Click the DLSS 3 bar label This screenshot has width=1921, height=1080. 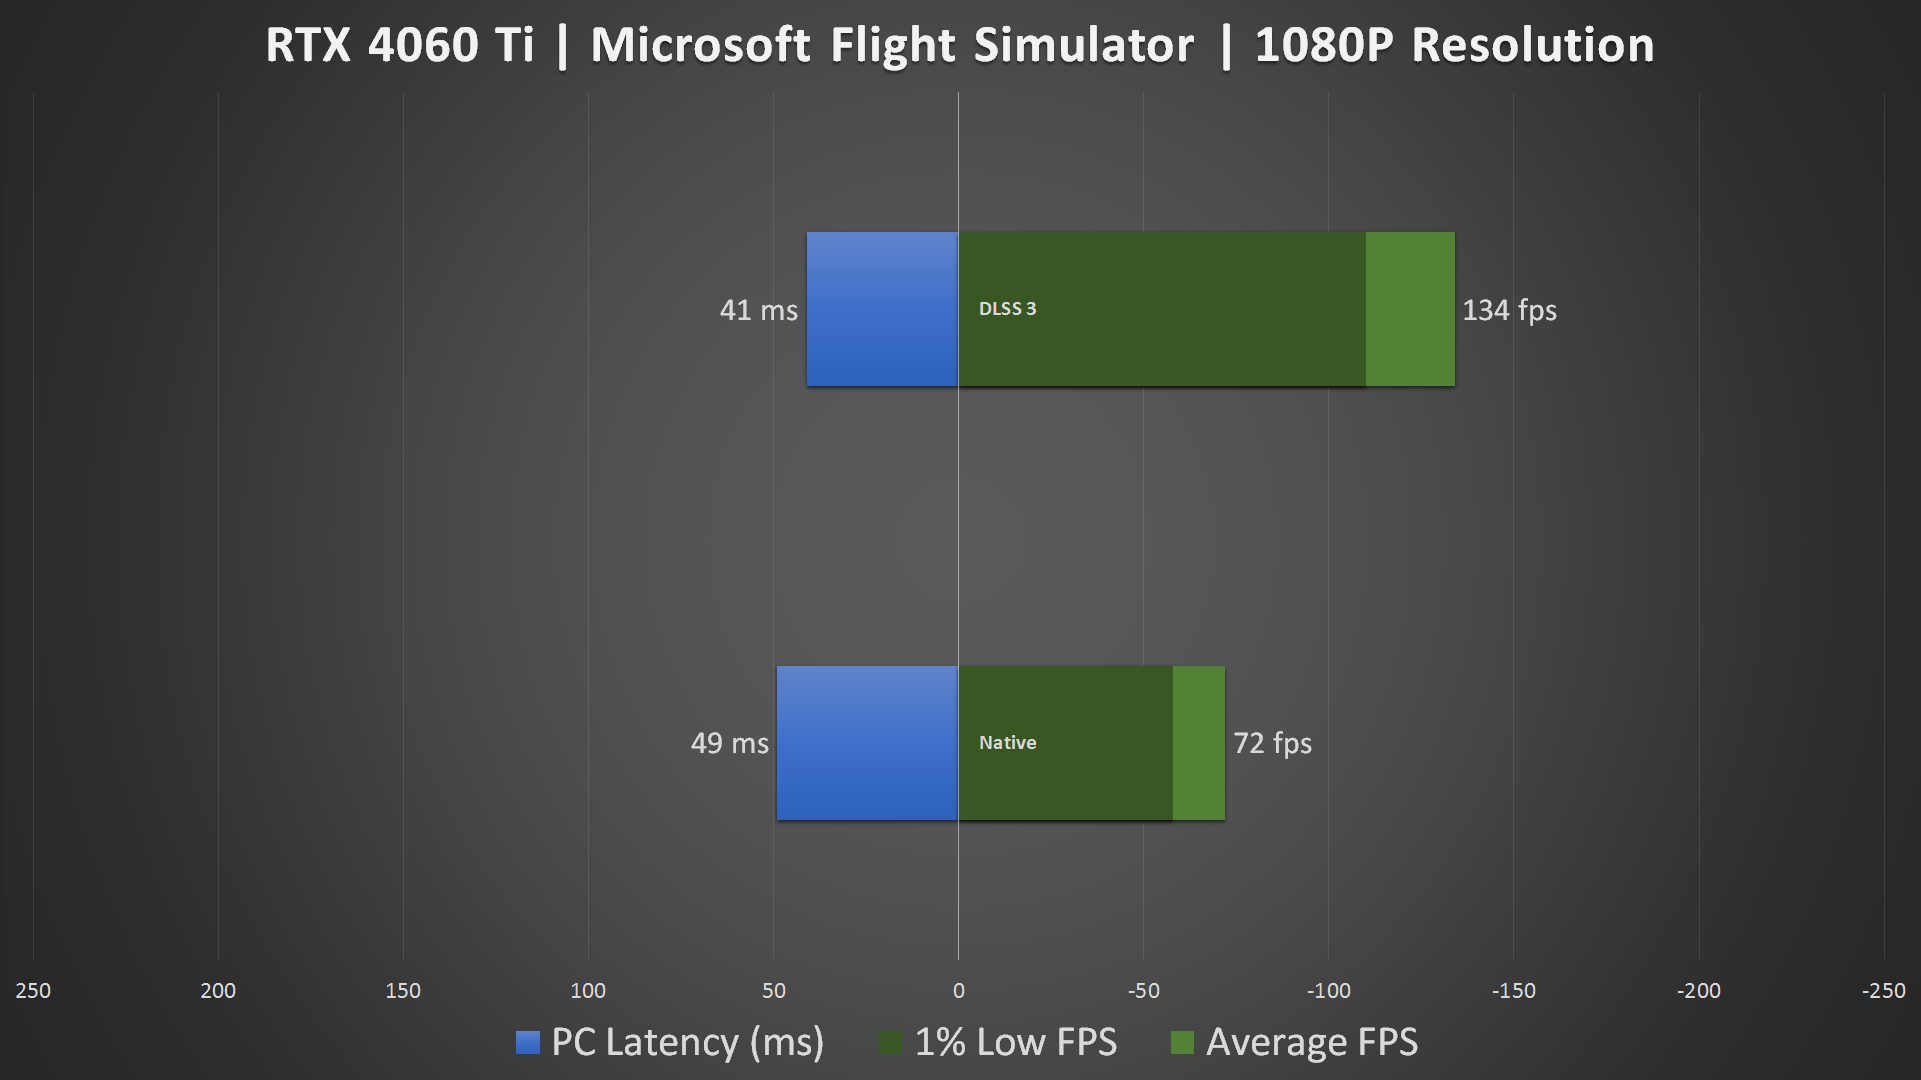(x=1005, y=307)
